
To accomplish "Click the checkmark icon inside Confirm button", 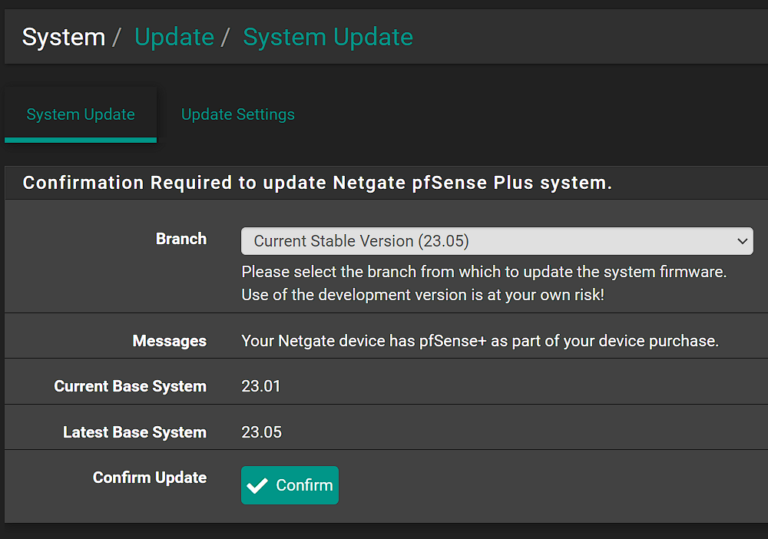I will point(258,485).
